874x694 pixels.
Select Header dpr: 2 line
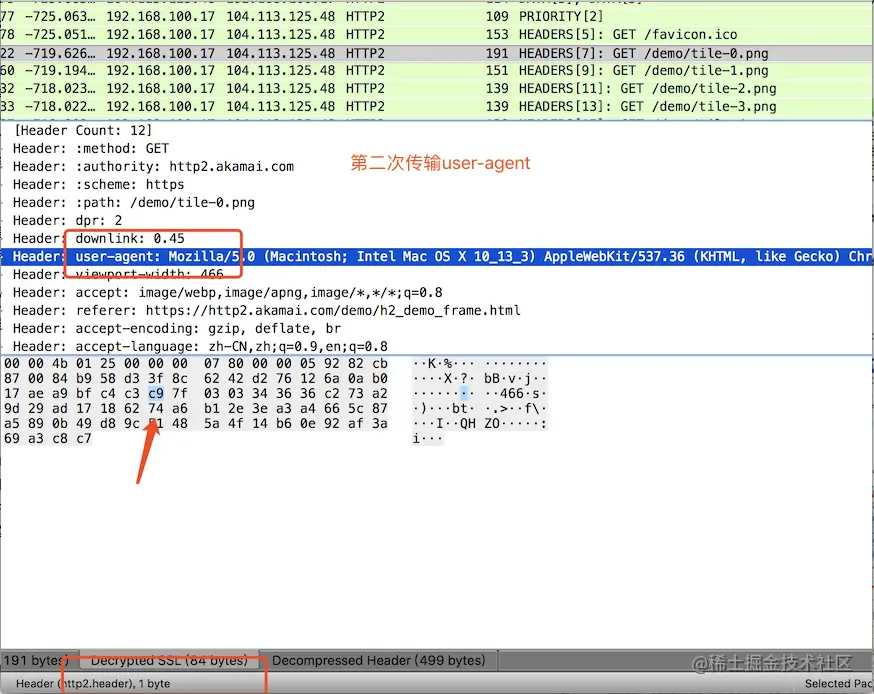tap(67, 220)
